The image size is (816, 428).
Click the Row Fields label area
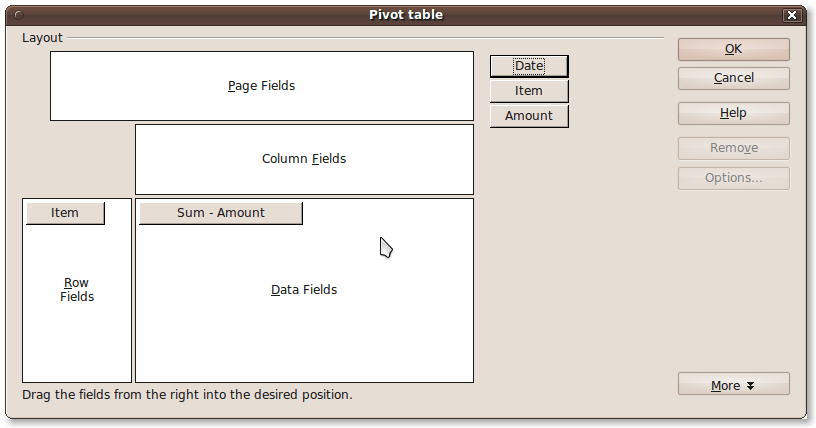point(77,290)
